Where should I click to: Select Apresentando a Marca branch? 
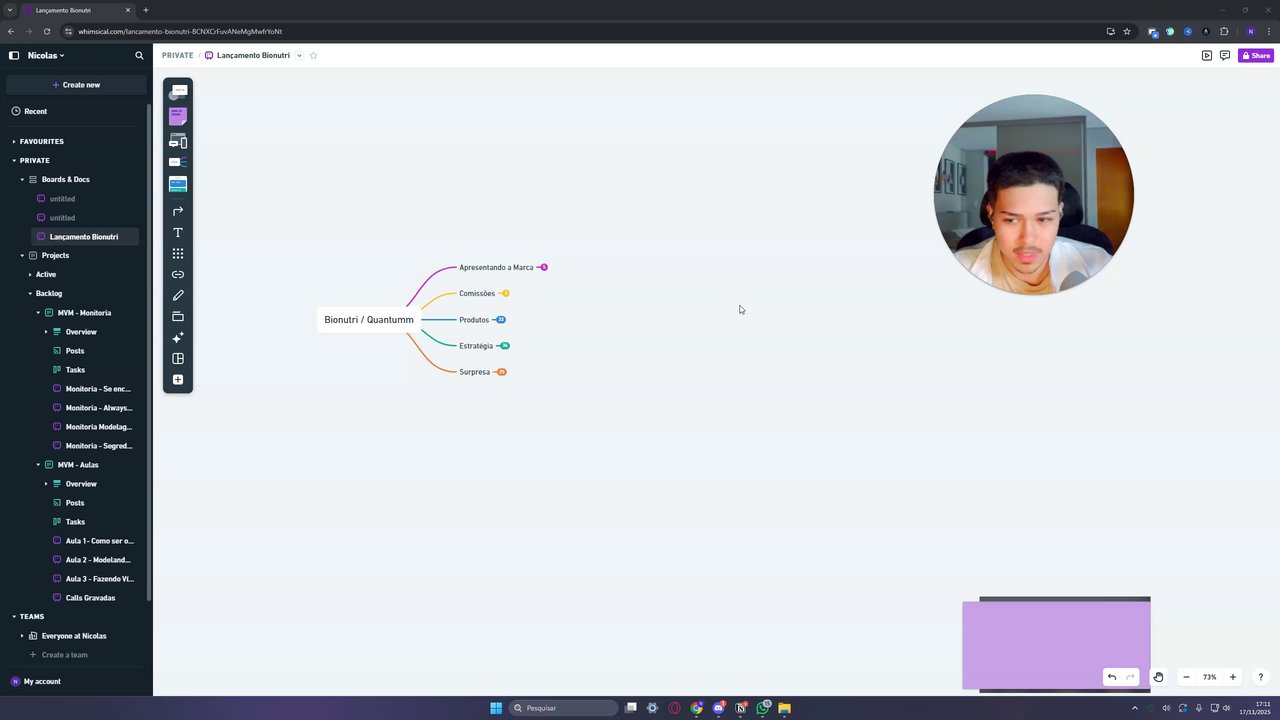tap(496, 268)
